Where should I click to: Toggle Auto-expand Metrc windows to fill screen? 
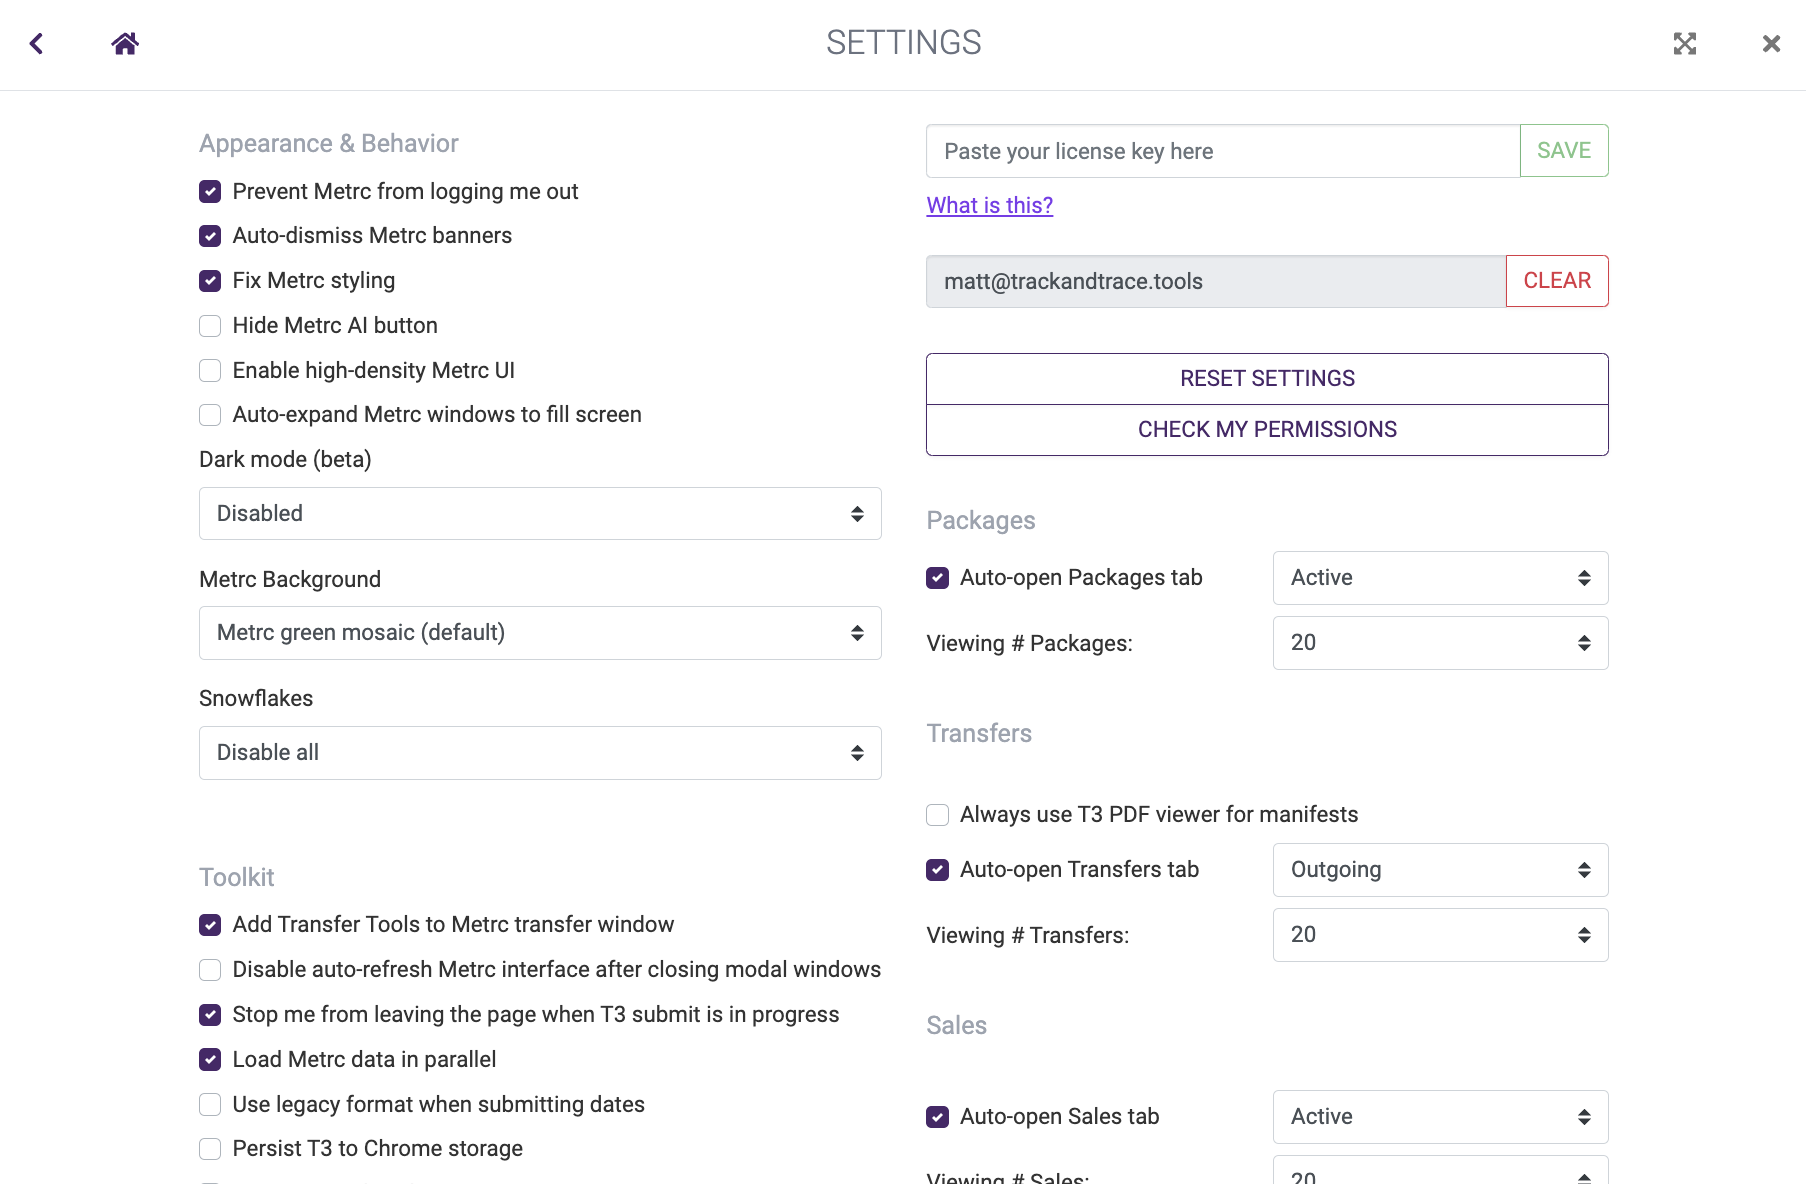(210, 415)
